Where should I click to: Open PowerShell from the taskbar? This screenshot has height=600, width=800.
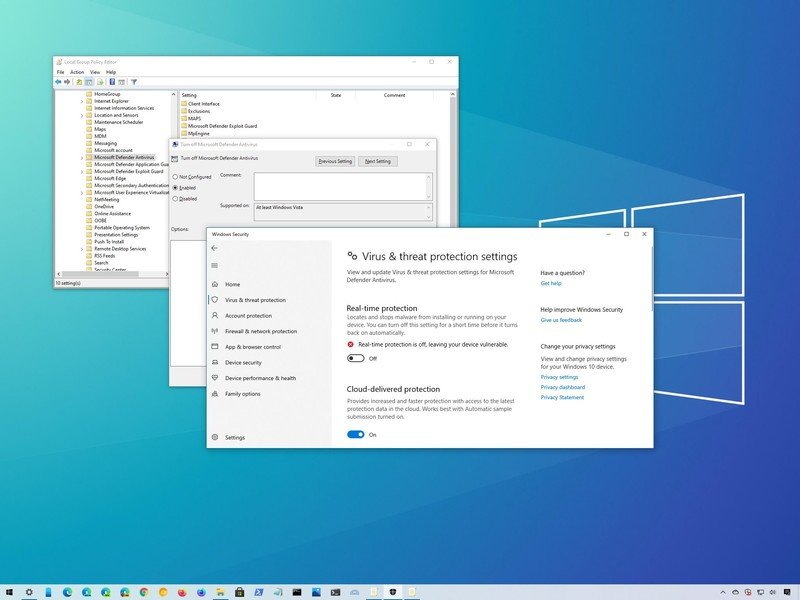259,592
